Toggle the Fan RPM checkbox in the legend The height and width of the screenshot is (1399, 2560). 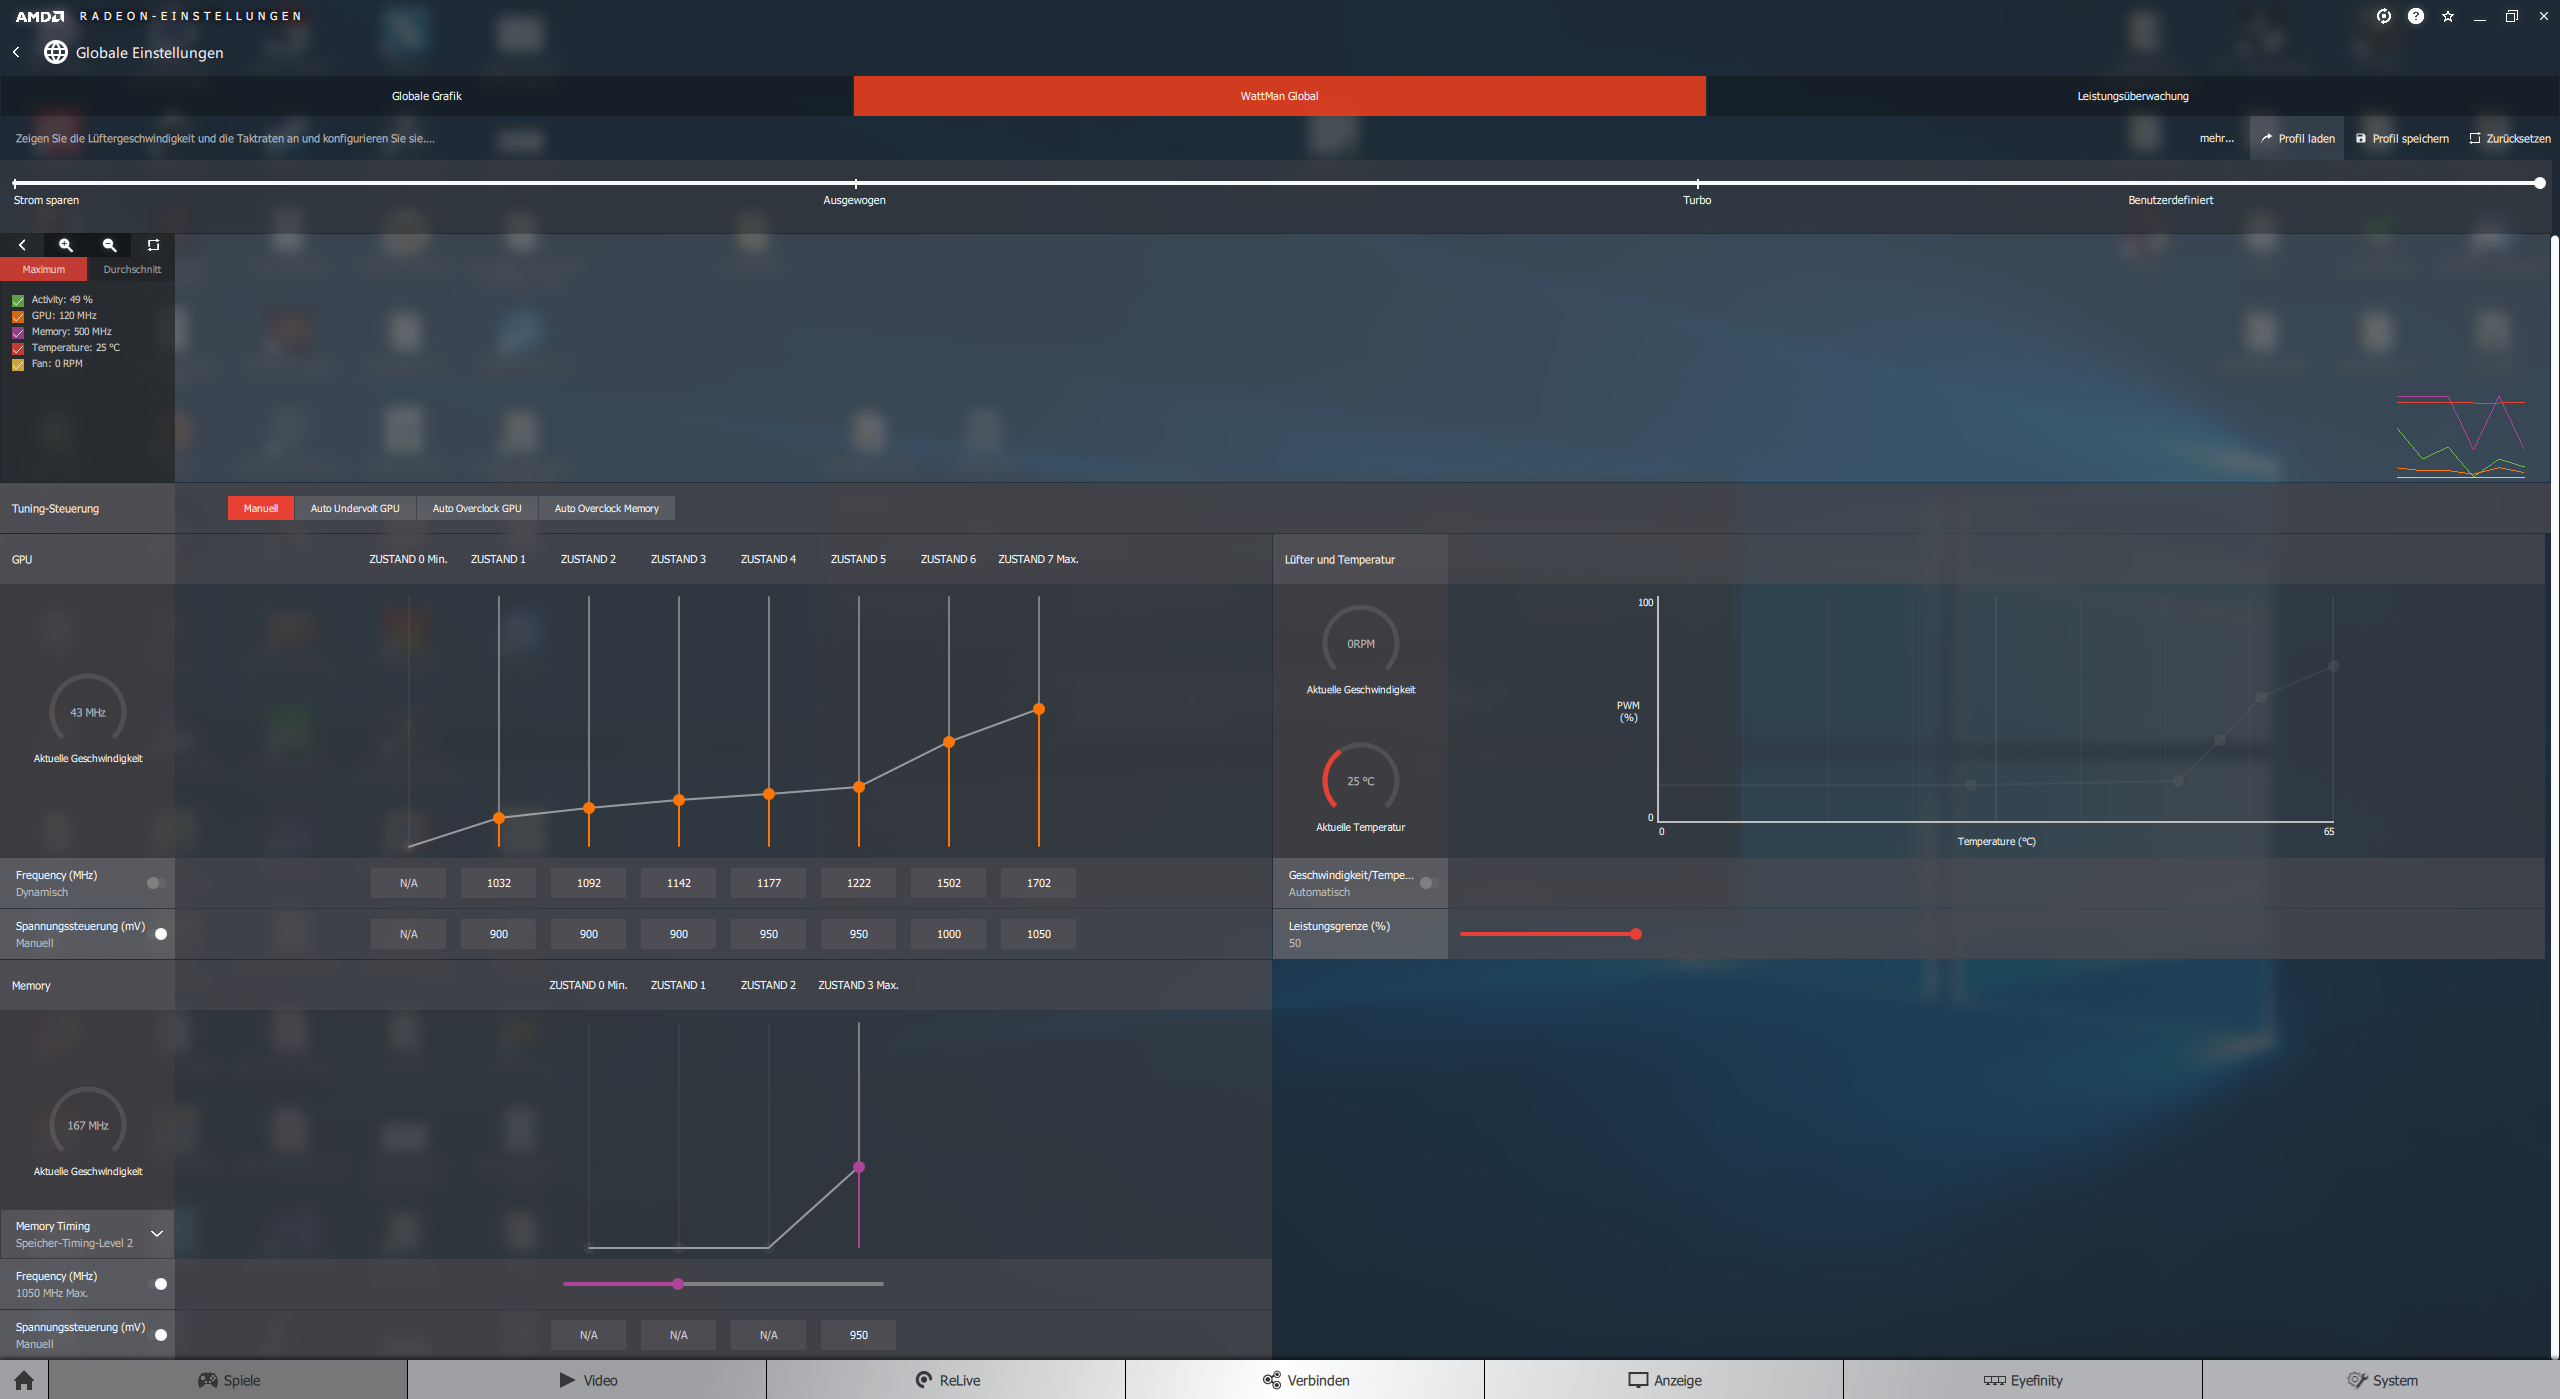pos(18,364)
